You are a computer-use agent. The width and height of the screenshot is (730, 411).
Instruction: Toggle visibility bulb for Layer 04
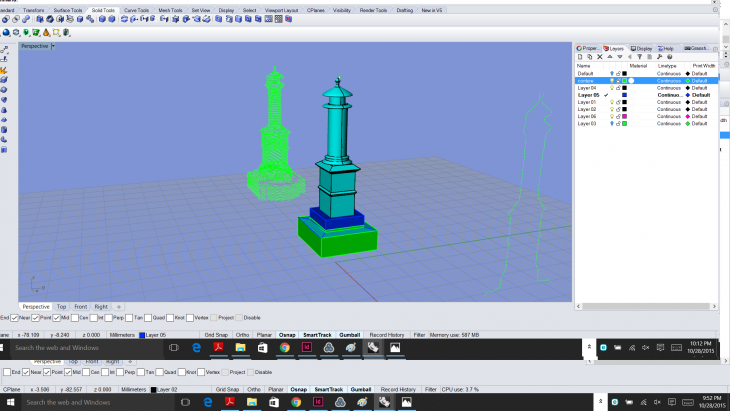click(x=612, y=88)
